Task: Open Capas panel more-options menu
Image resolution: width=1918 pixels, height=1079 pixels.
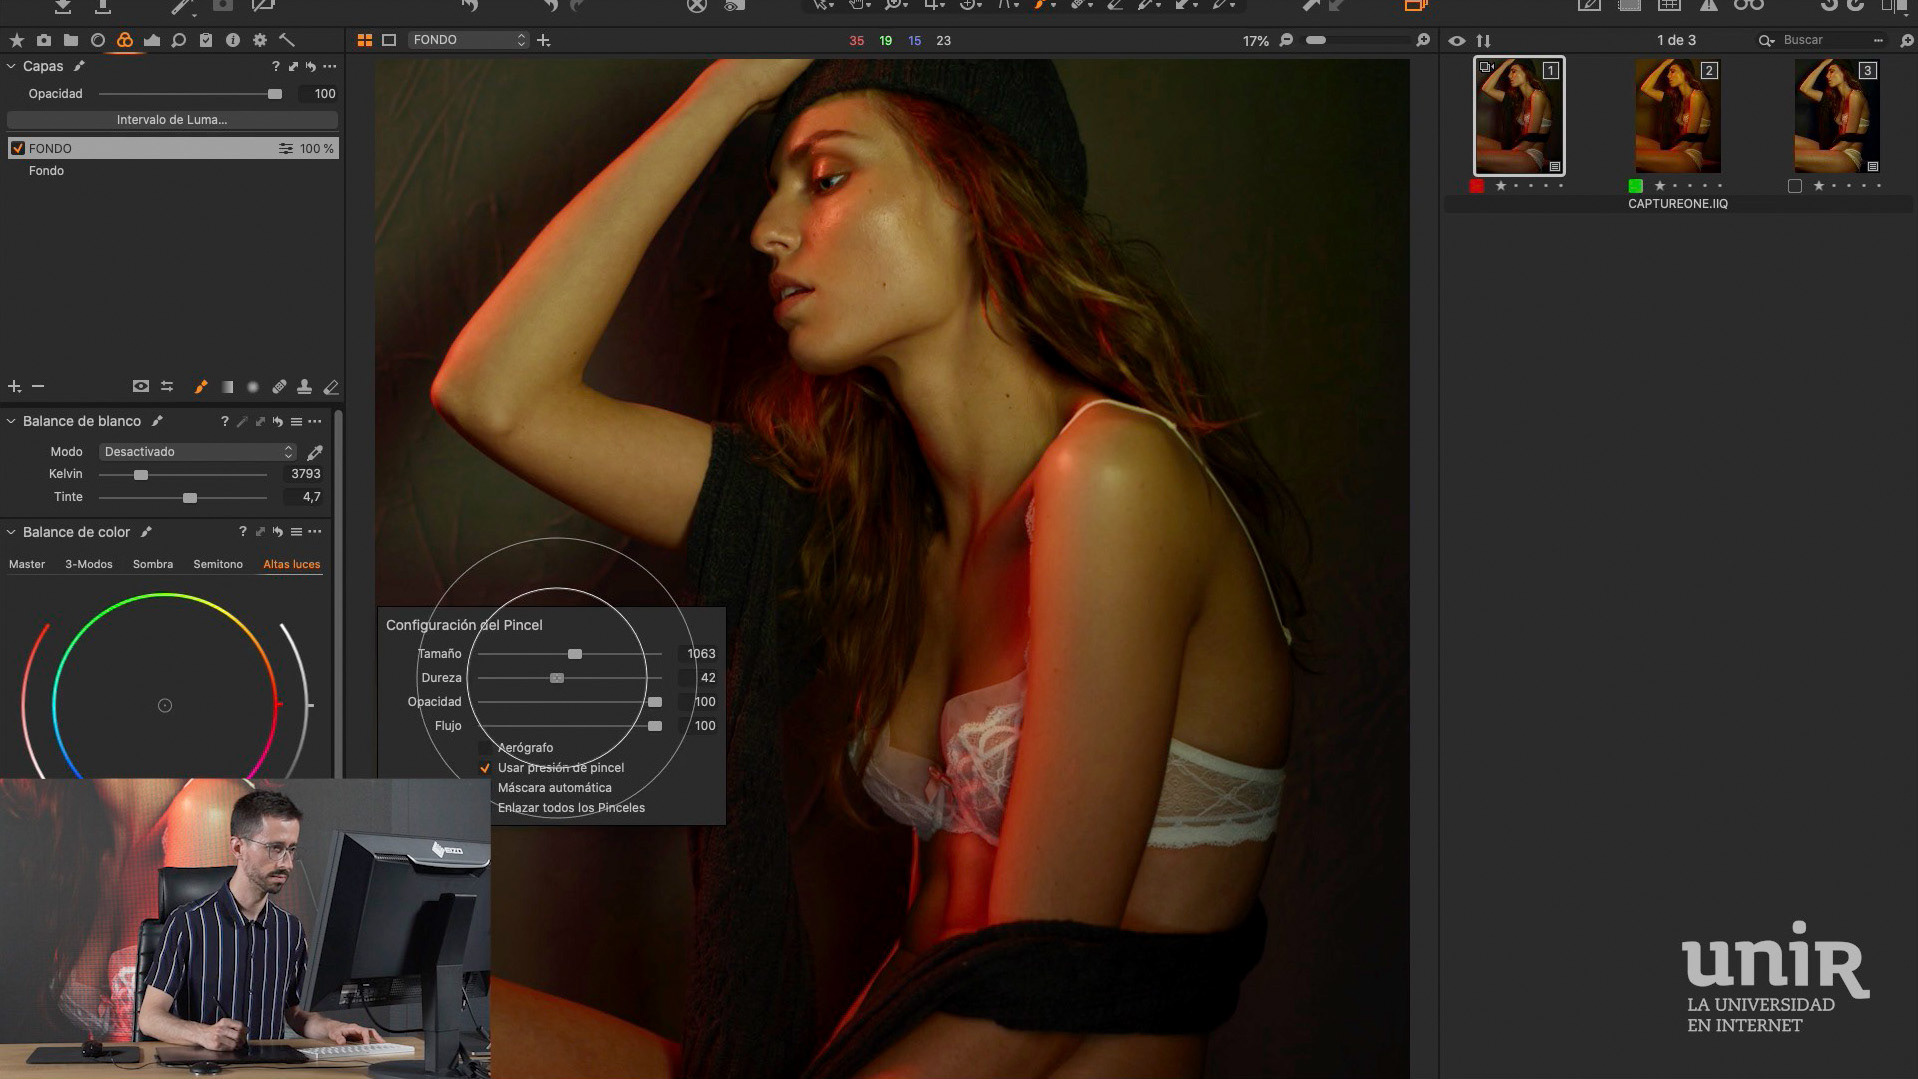Action: tap(330, 67)
